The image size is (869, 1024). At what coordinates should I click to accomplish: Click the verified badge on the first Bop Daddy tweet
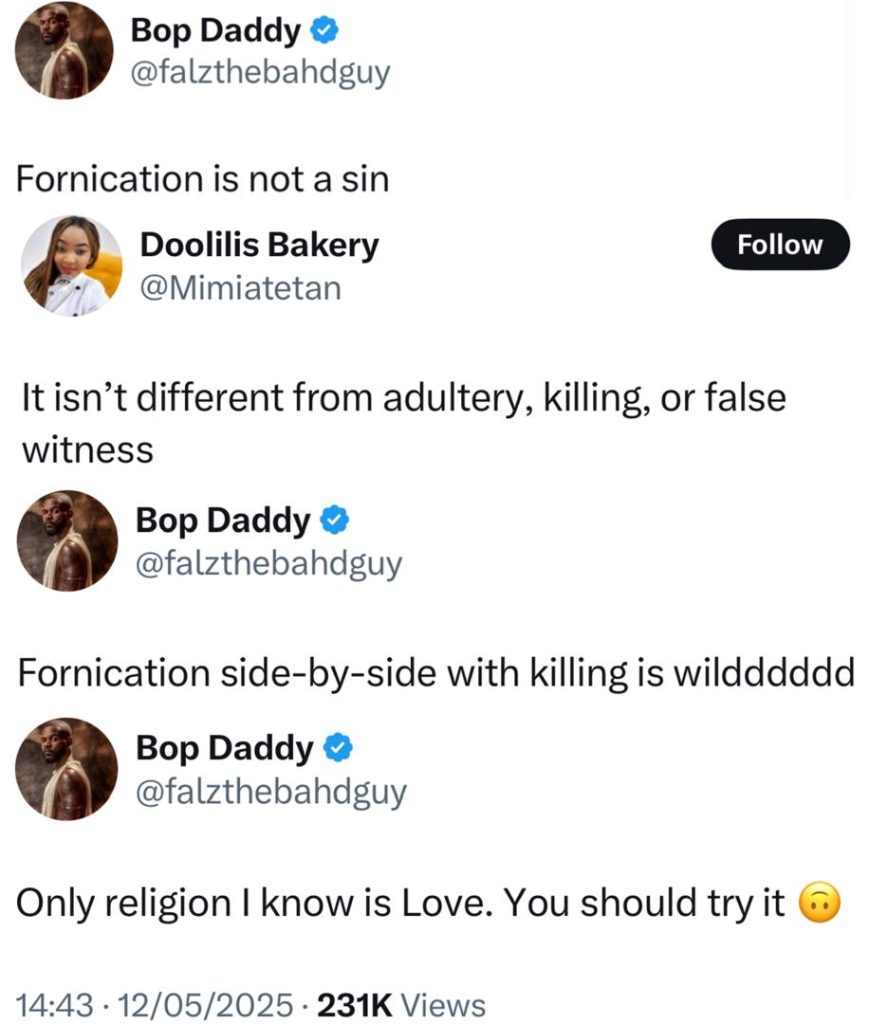click(324, 32)
